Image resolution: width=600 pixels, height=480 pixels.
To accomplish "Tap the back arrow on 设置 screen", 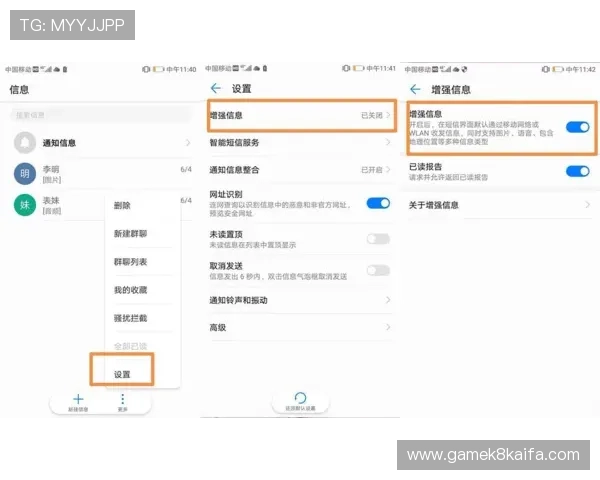I will pos(216,88).
